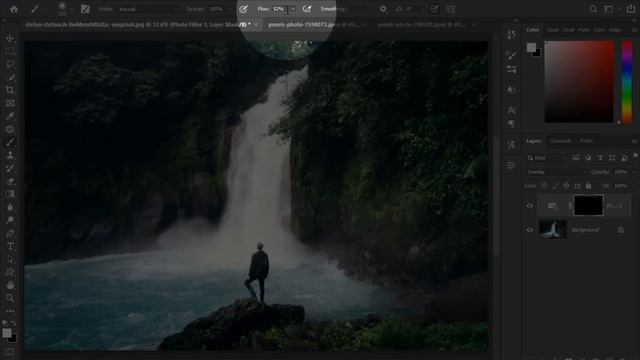Swap foreground and background colors icon
The width and height of the screenshot is (640, 360).
[x=14, y=323]
